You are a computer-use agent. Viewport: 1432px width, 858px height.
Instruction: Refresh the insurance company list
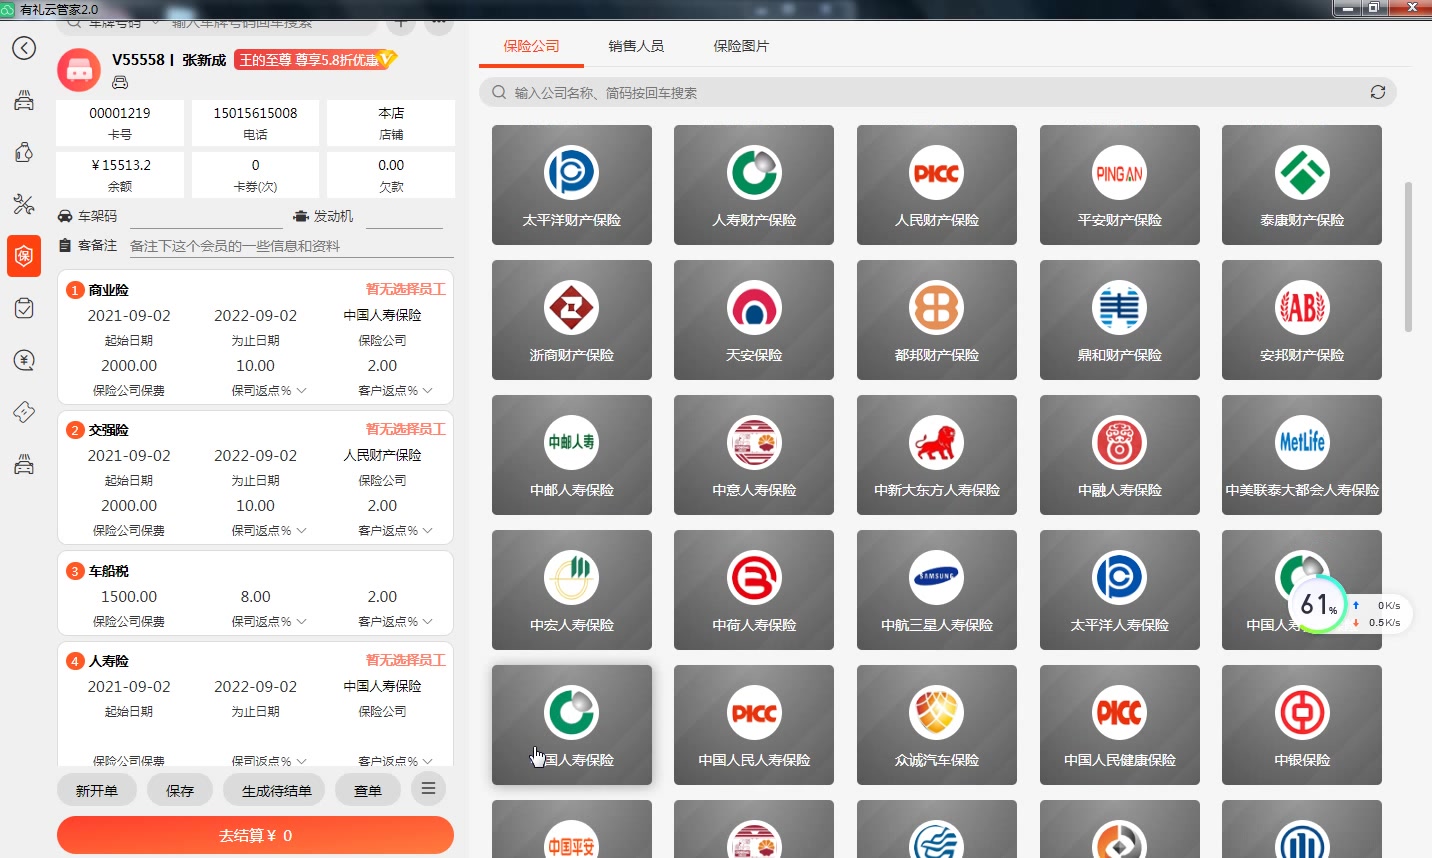(1378, 92)
